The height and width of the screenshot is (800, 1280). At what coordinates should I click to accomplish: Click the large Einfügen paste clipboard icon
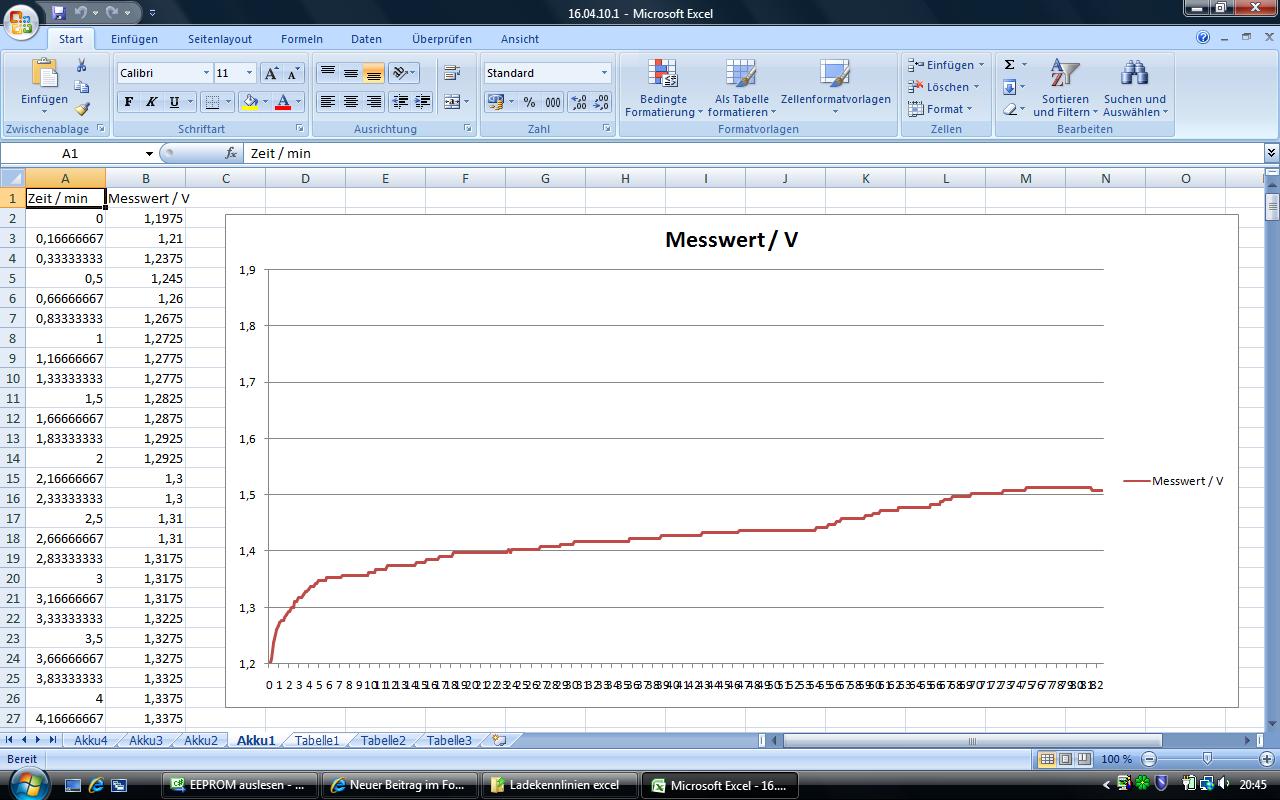44,73
